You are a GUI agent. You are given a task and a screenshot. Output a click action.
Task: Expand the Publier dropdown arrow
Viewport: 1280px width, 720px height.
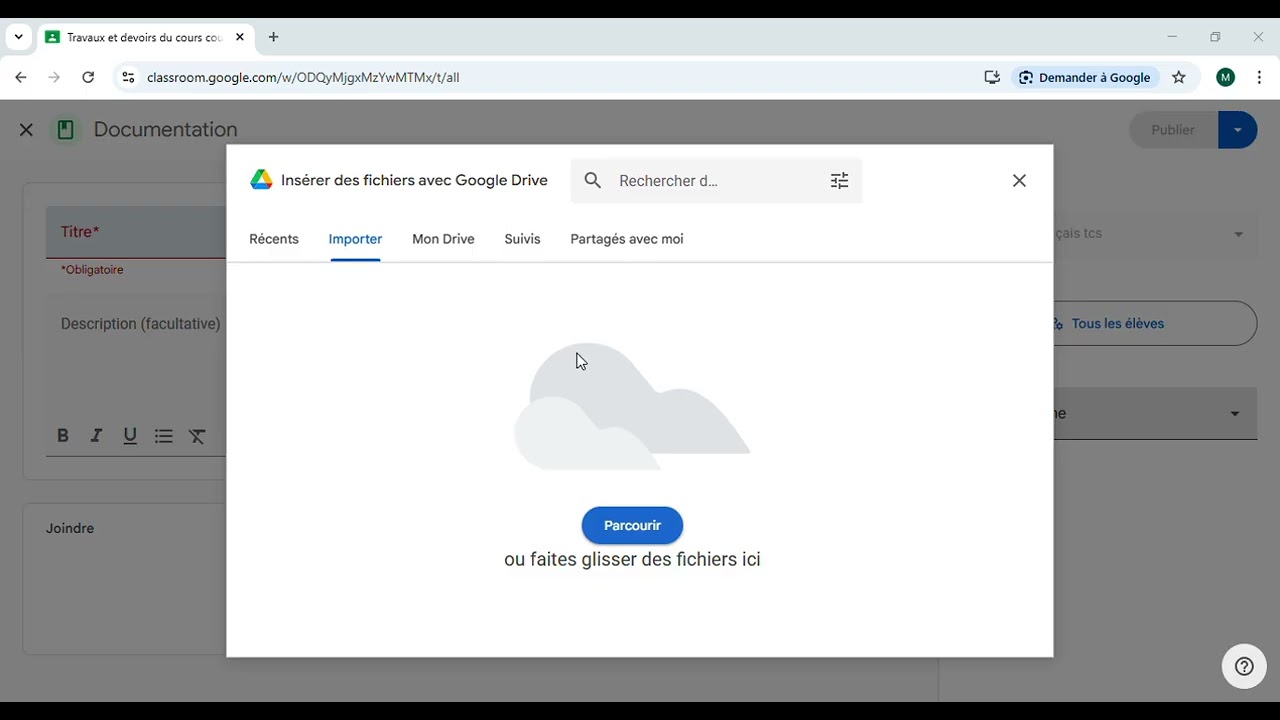[x=1238, y=130]
